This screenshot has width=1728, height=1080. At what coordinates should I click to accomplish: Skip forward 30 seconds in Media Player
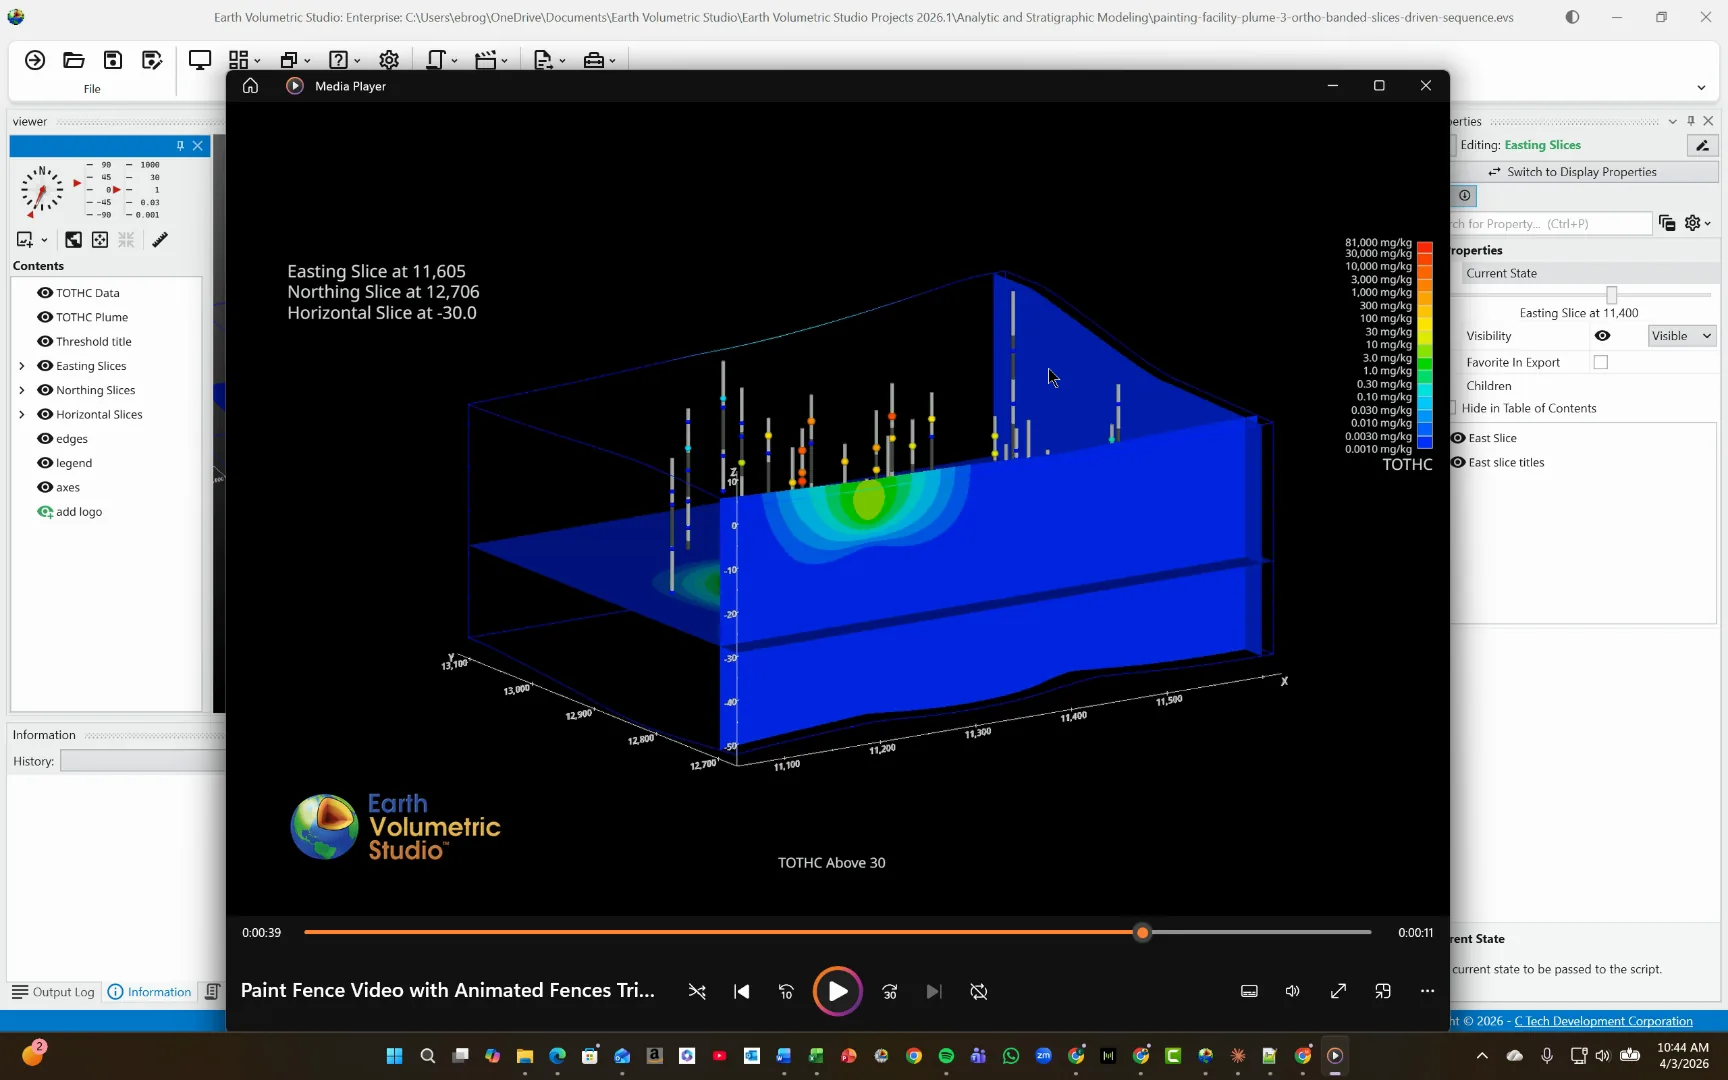[x=890, y=991]
